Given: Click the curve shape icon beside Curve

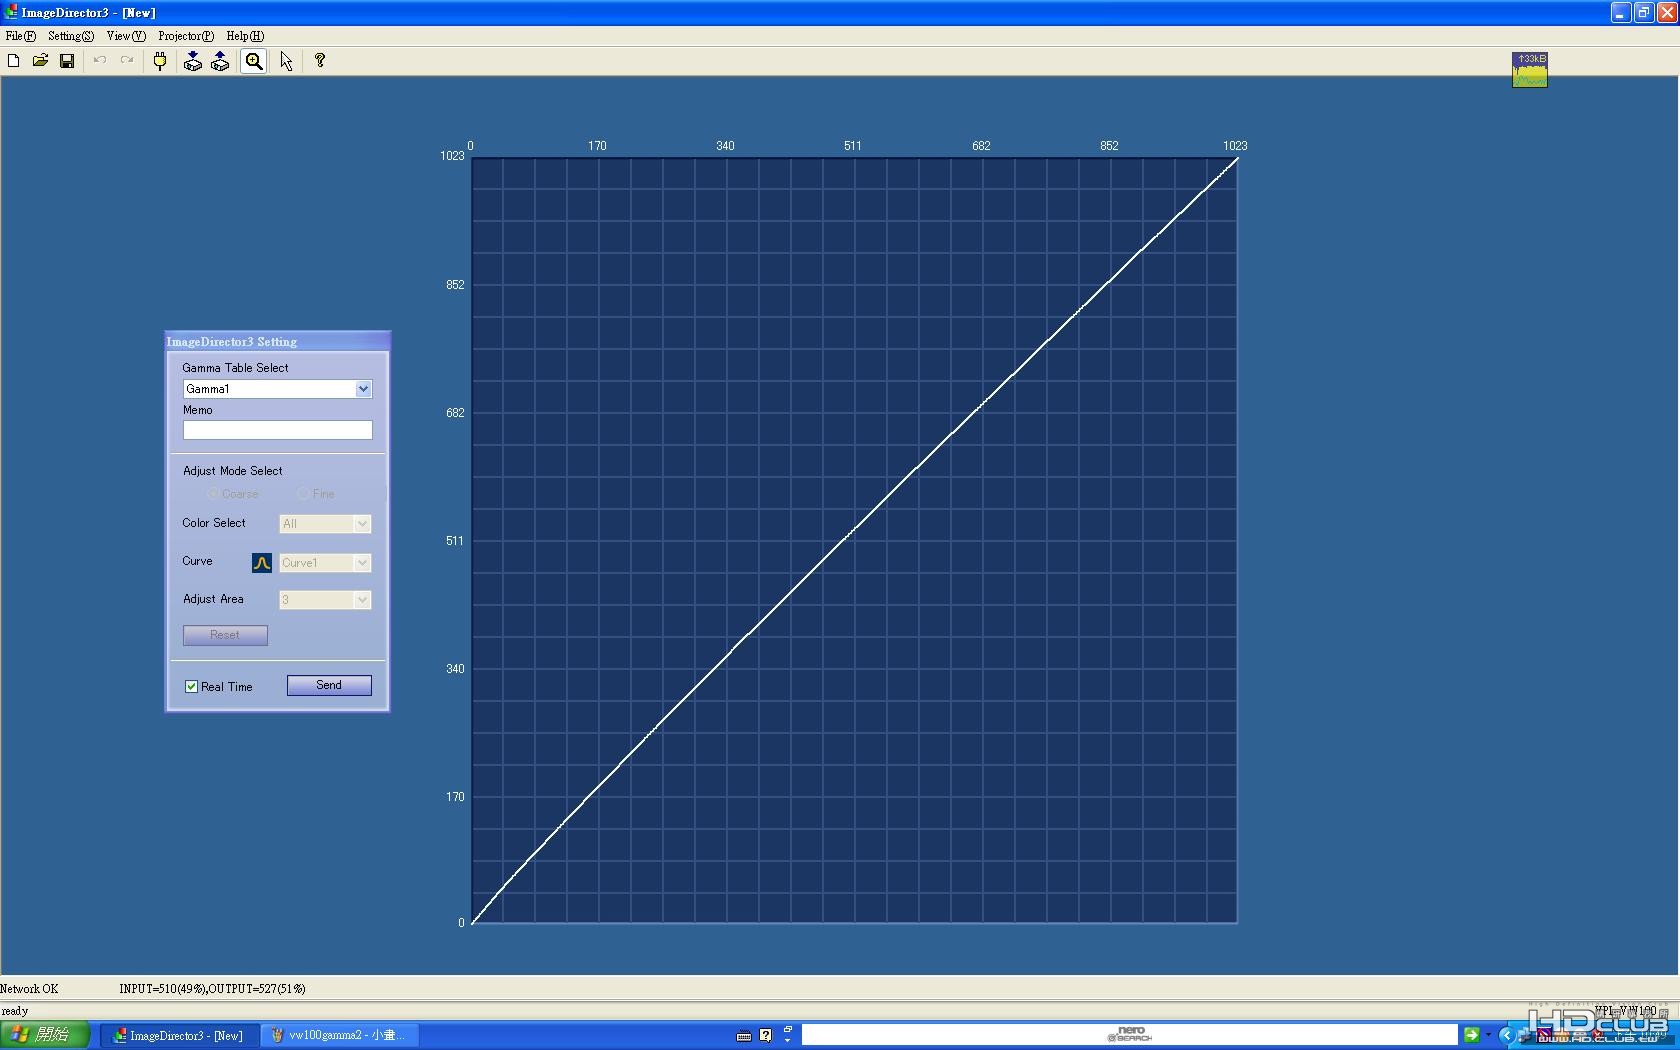Looking at the screenshot, I should (262, 563).
